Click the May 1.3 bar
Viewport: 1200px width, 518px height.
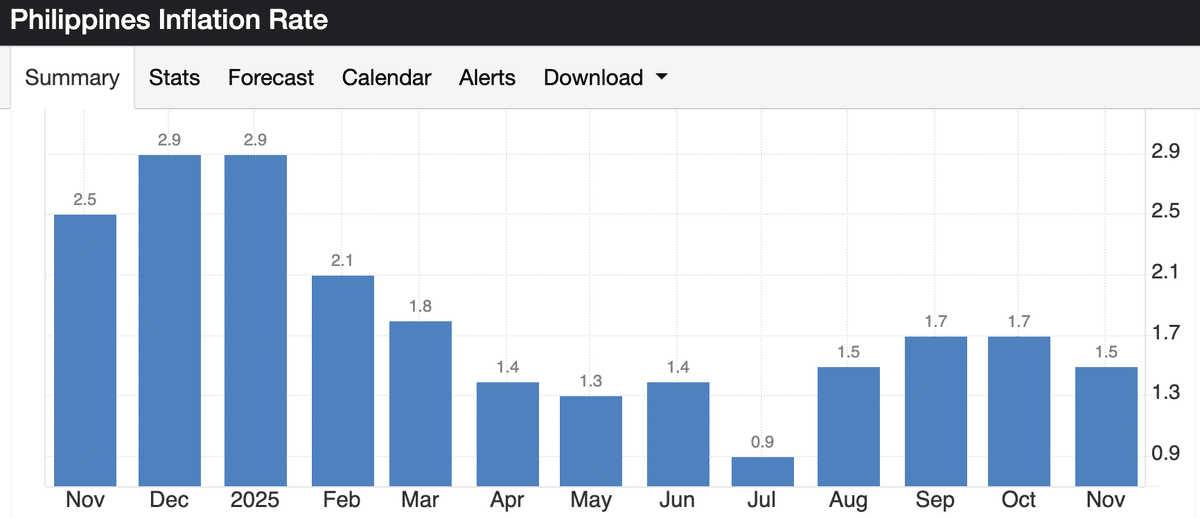click(x=591, y=440)
